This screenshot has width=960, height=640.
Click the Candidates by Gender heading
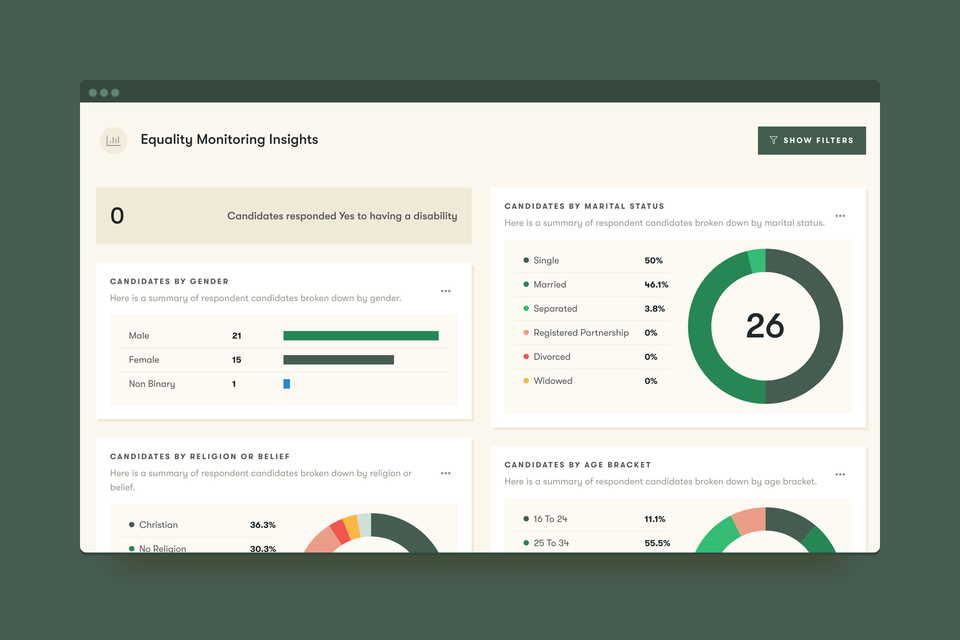tap(169, 281)
